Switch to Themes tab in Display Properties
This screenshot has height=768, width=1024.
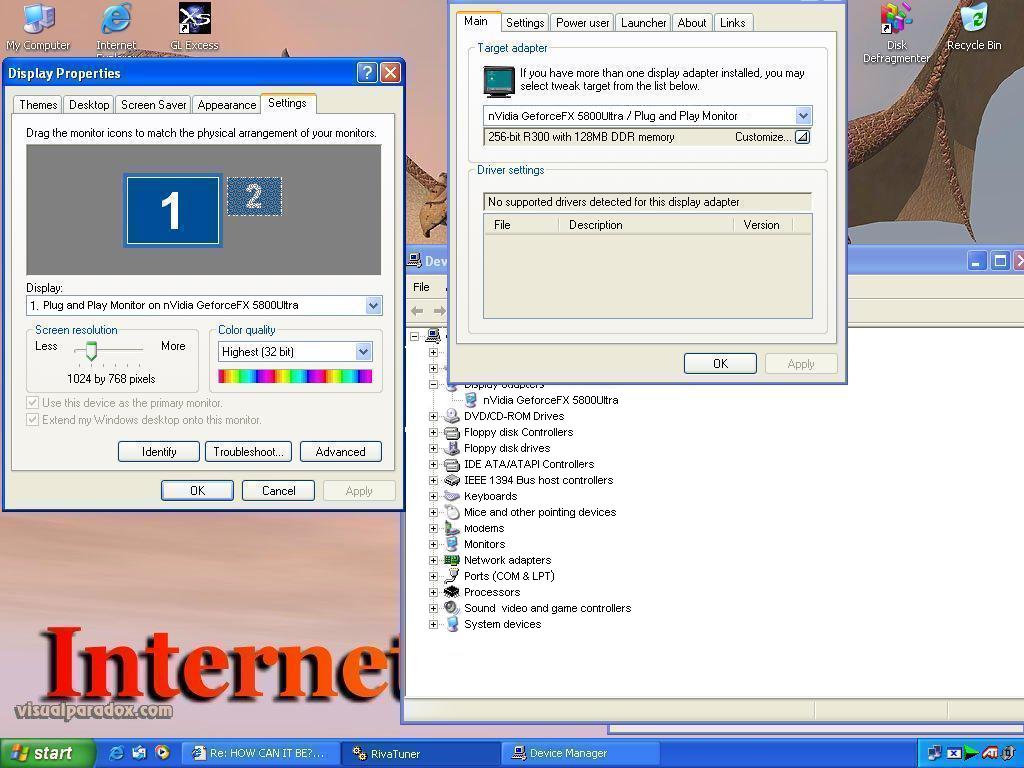click(38, 104)
